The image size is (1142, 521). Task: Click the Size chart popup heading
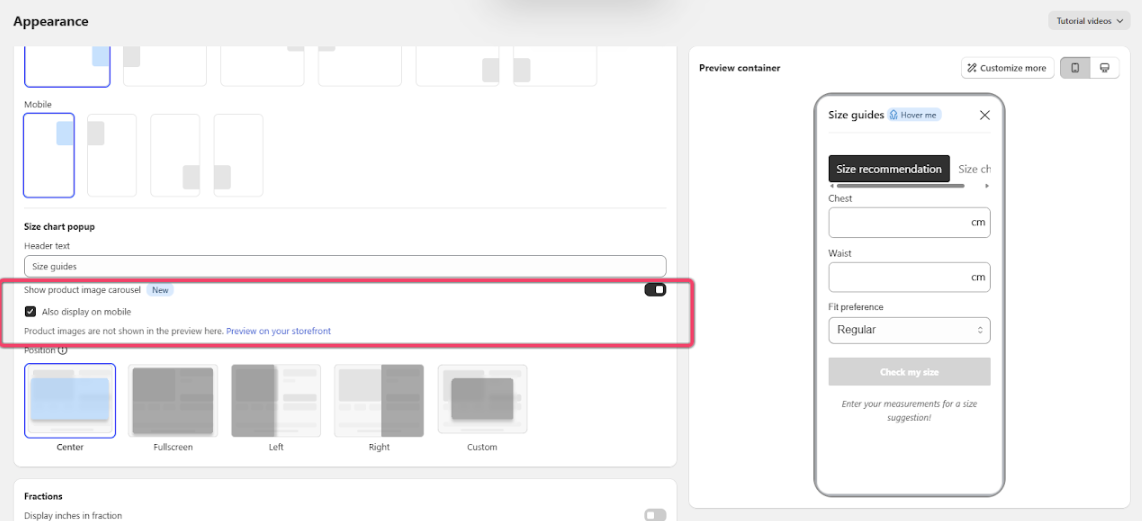pos(60,227)
